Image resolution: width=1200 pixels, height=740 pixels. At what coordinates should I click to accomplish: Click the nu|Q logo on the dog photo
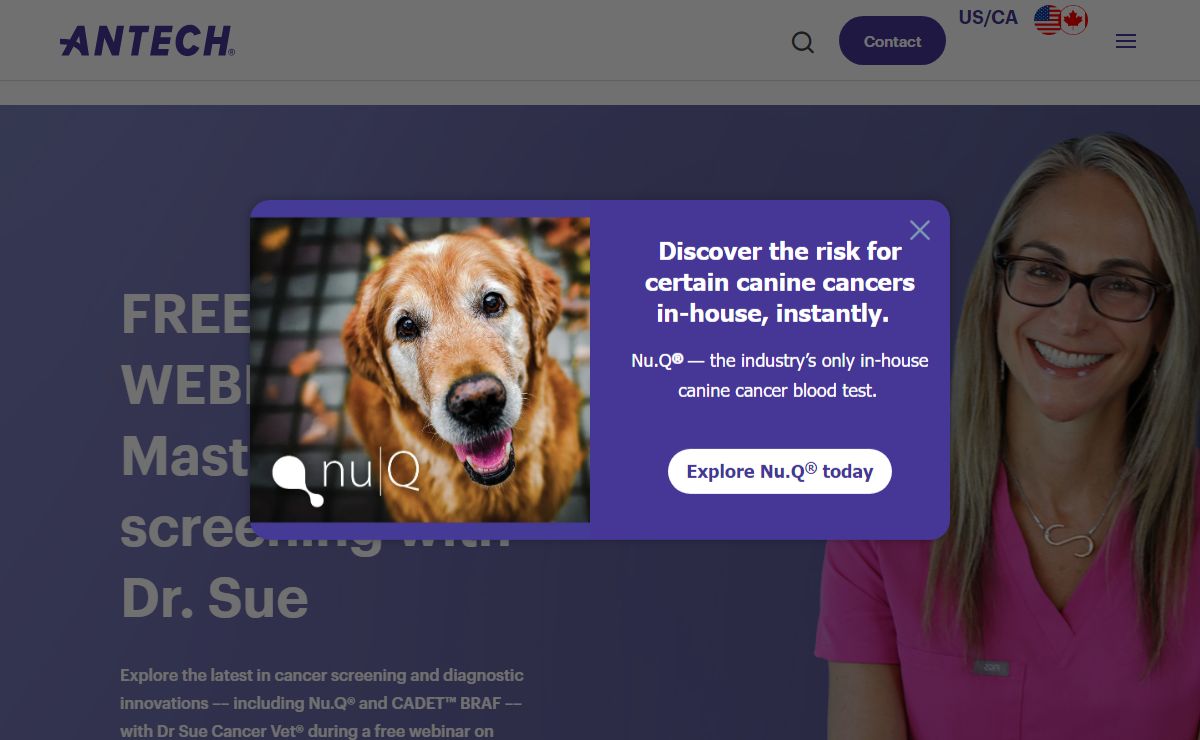(346, 476)
